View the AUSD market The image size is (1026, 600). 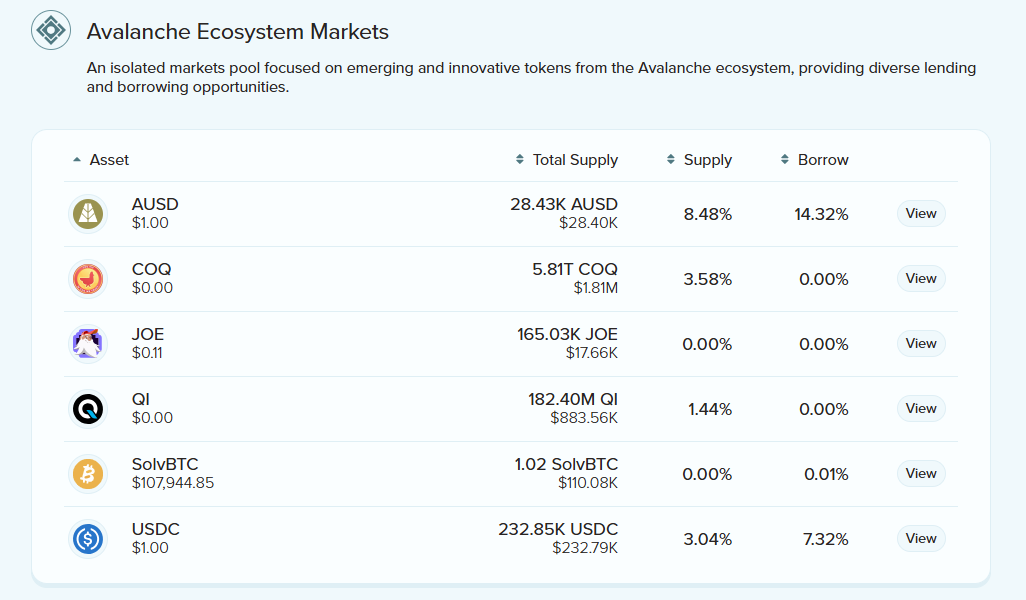[921, 213]
